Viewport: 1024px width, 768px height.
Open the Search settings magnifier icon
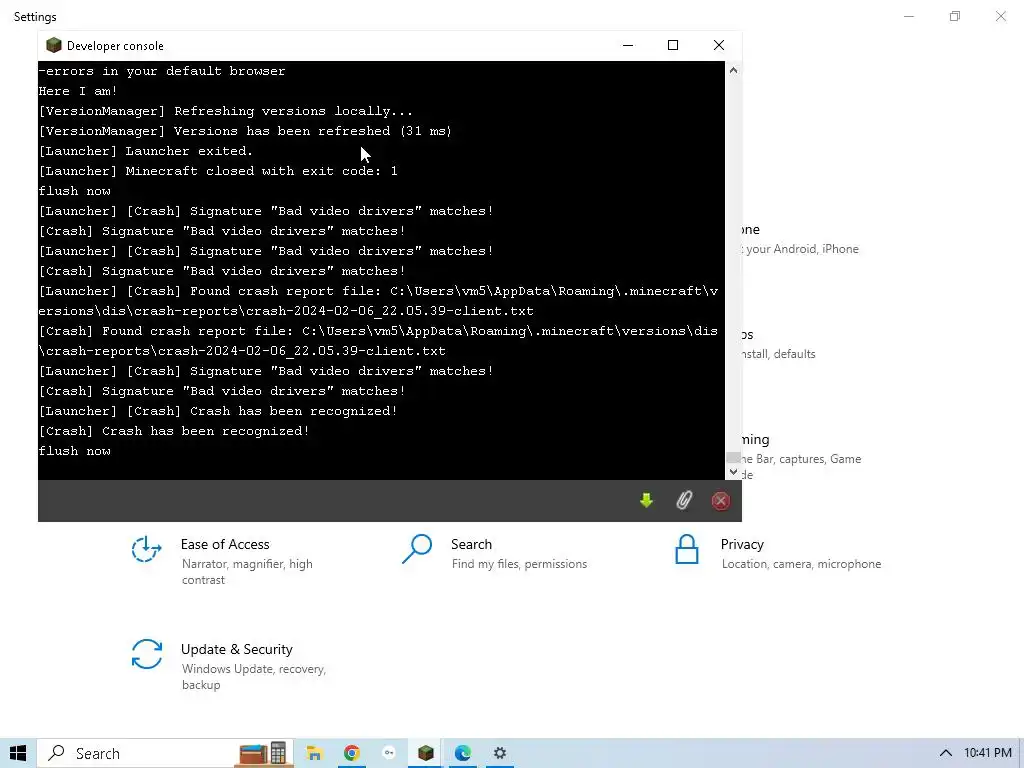(417, 549)
